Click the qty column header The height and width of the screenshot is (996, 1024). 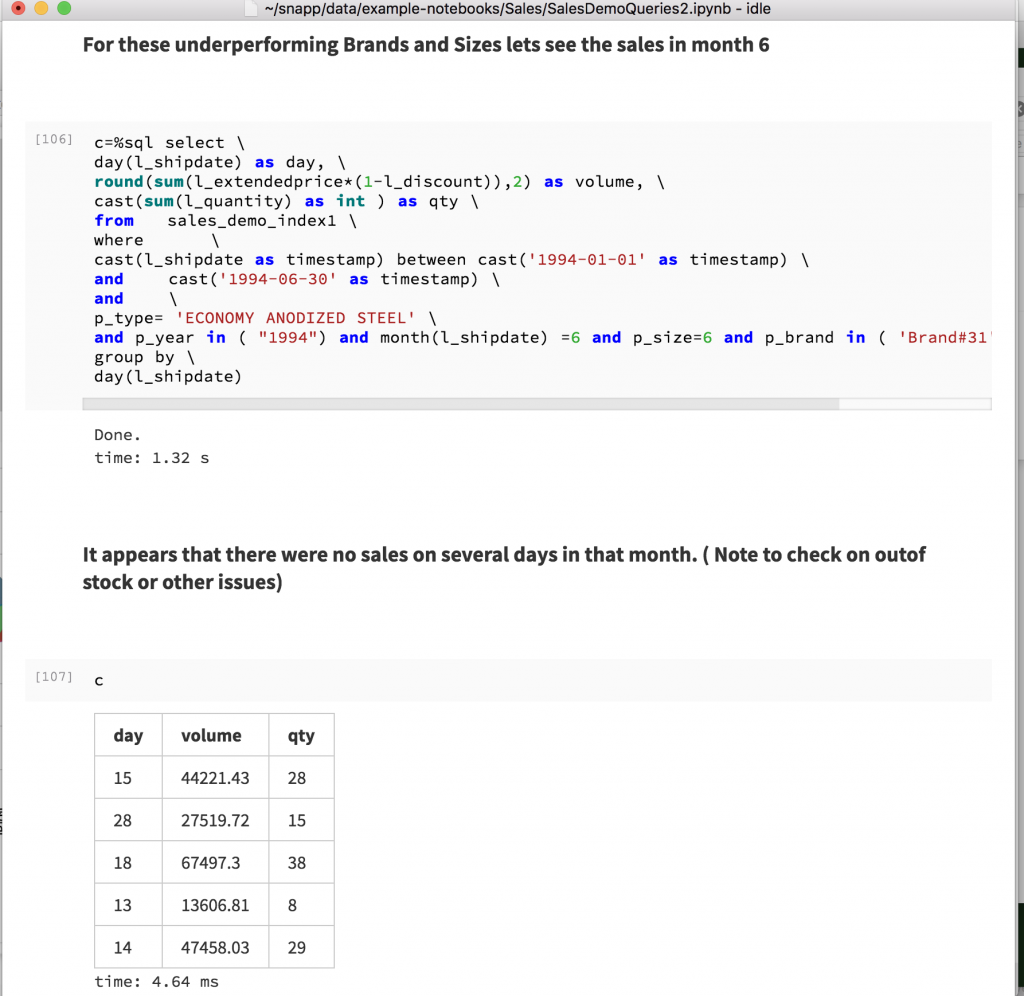pyautogui.click(x=301, y=735)
